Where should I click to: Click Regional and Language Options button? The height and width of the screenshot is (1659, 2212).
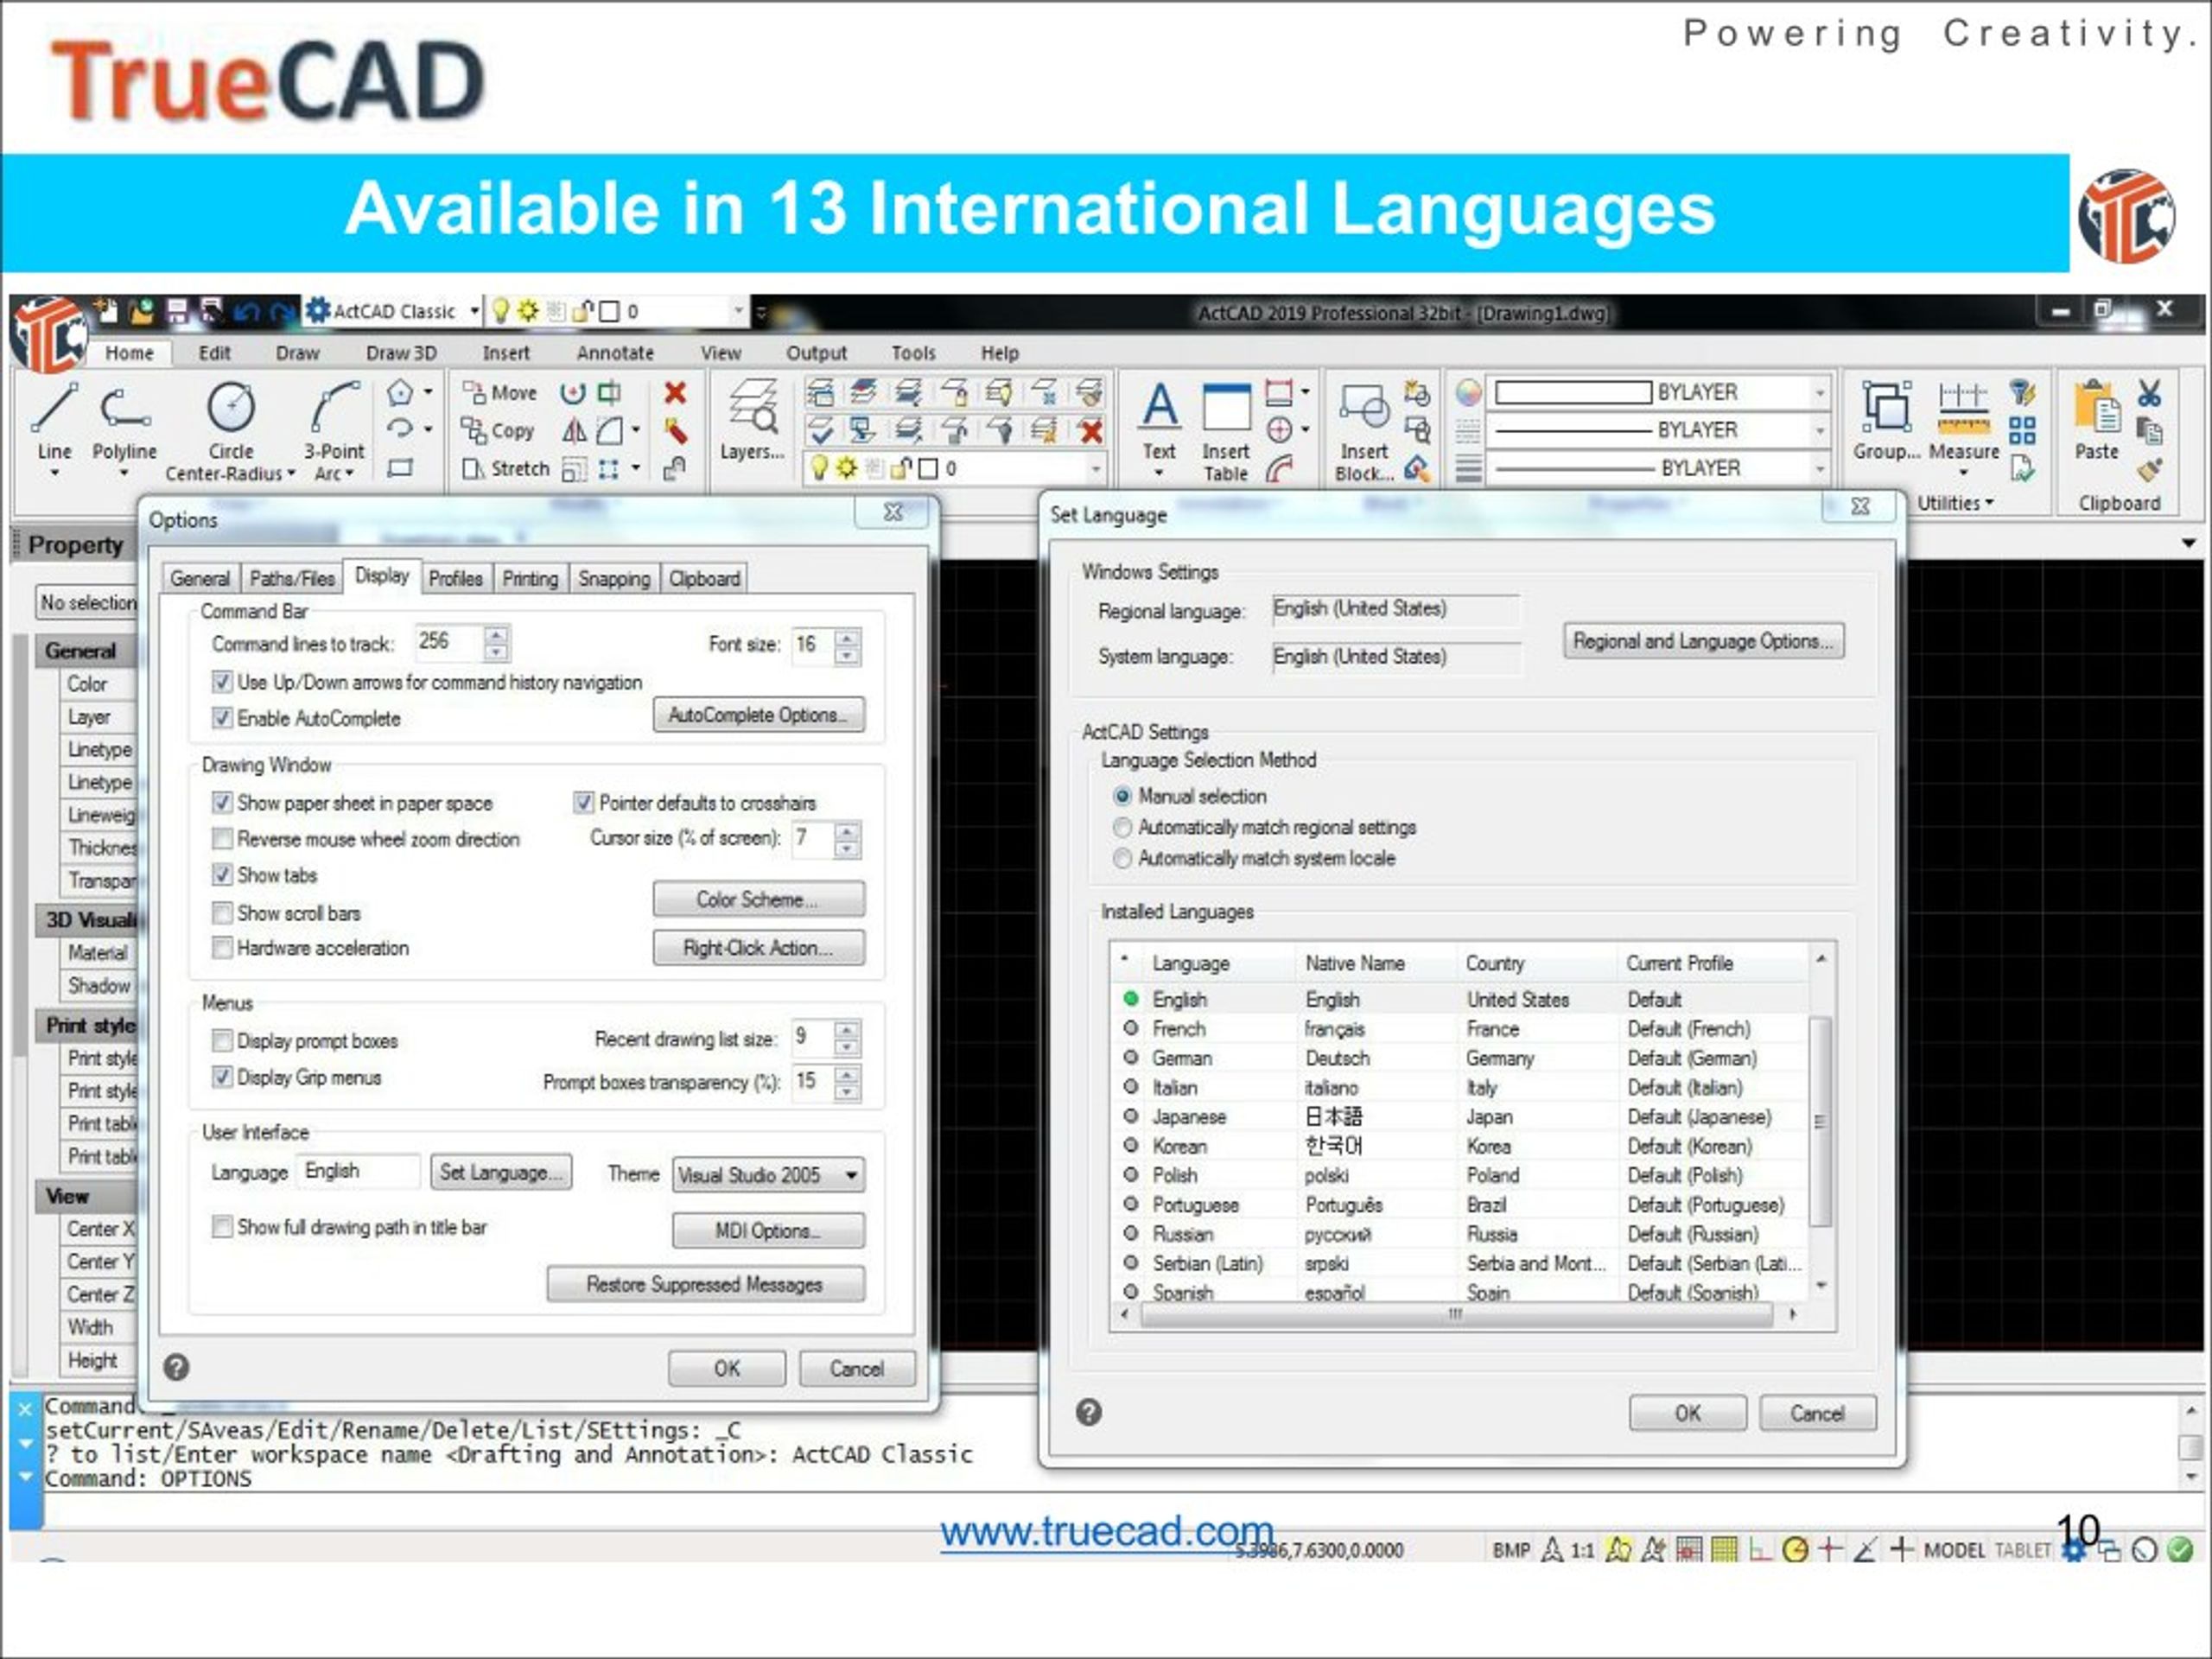tap(1704, 641)
